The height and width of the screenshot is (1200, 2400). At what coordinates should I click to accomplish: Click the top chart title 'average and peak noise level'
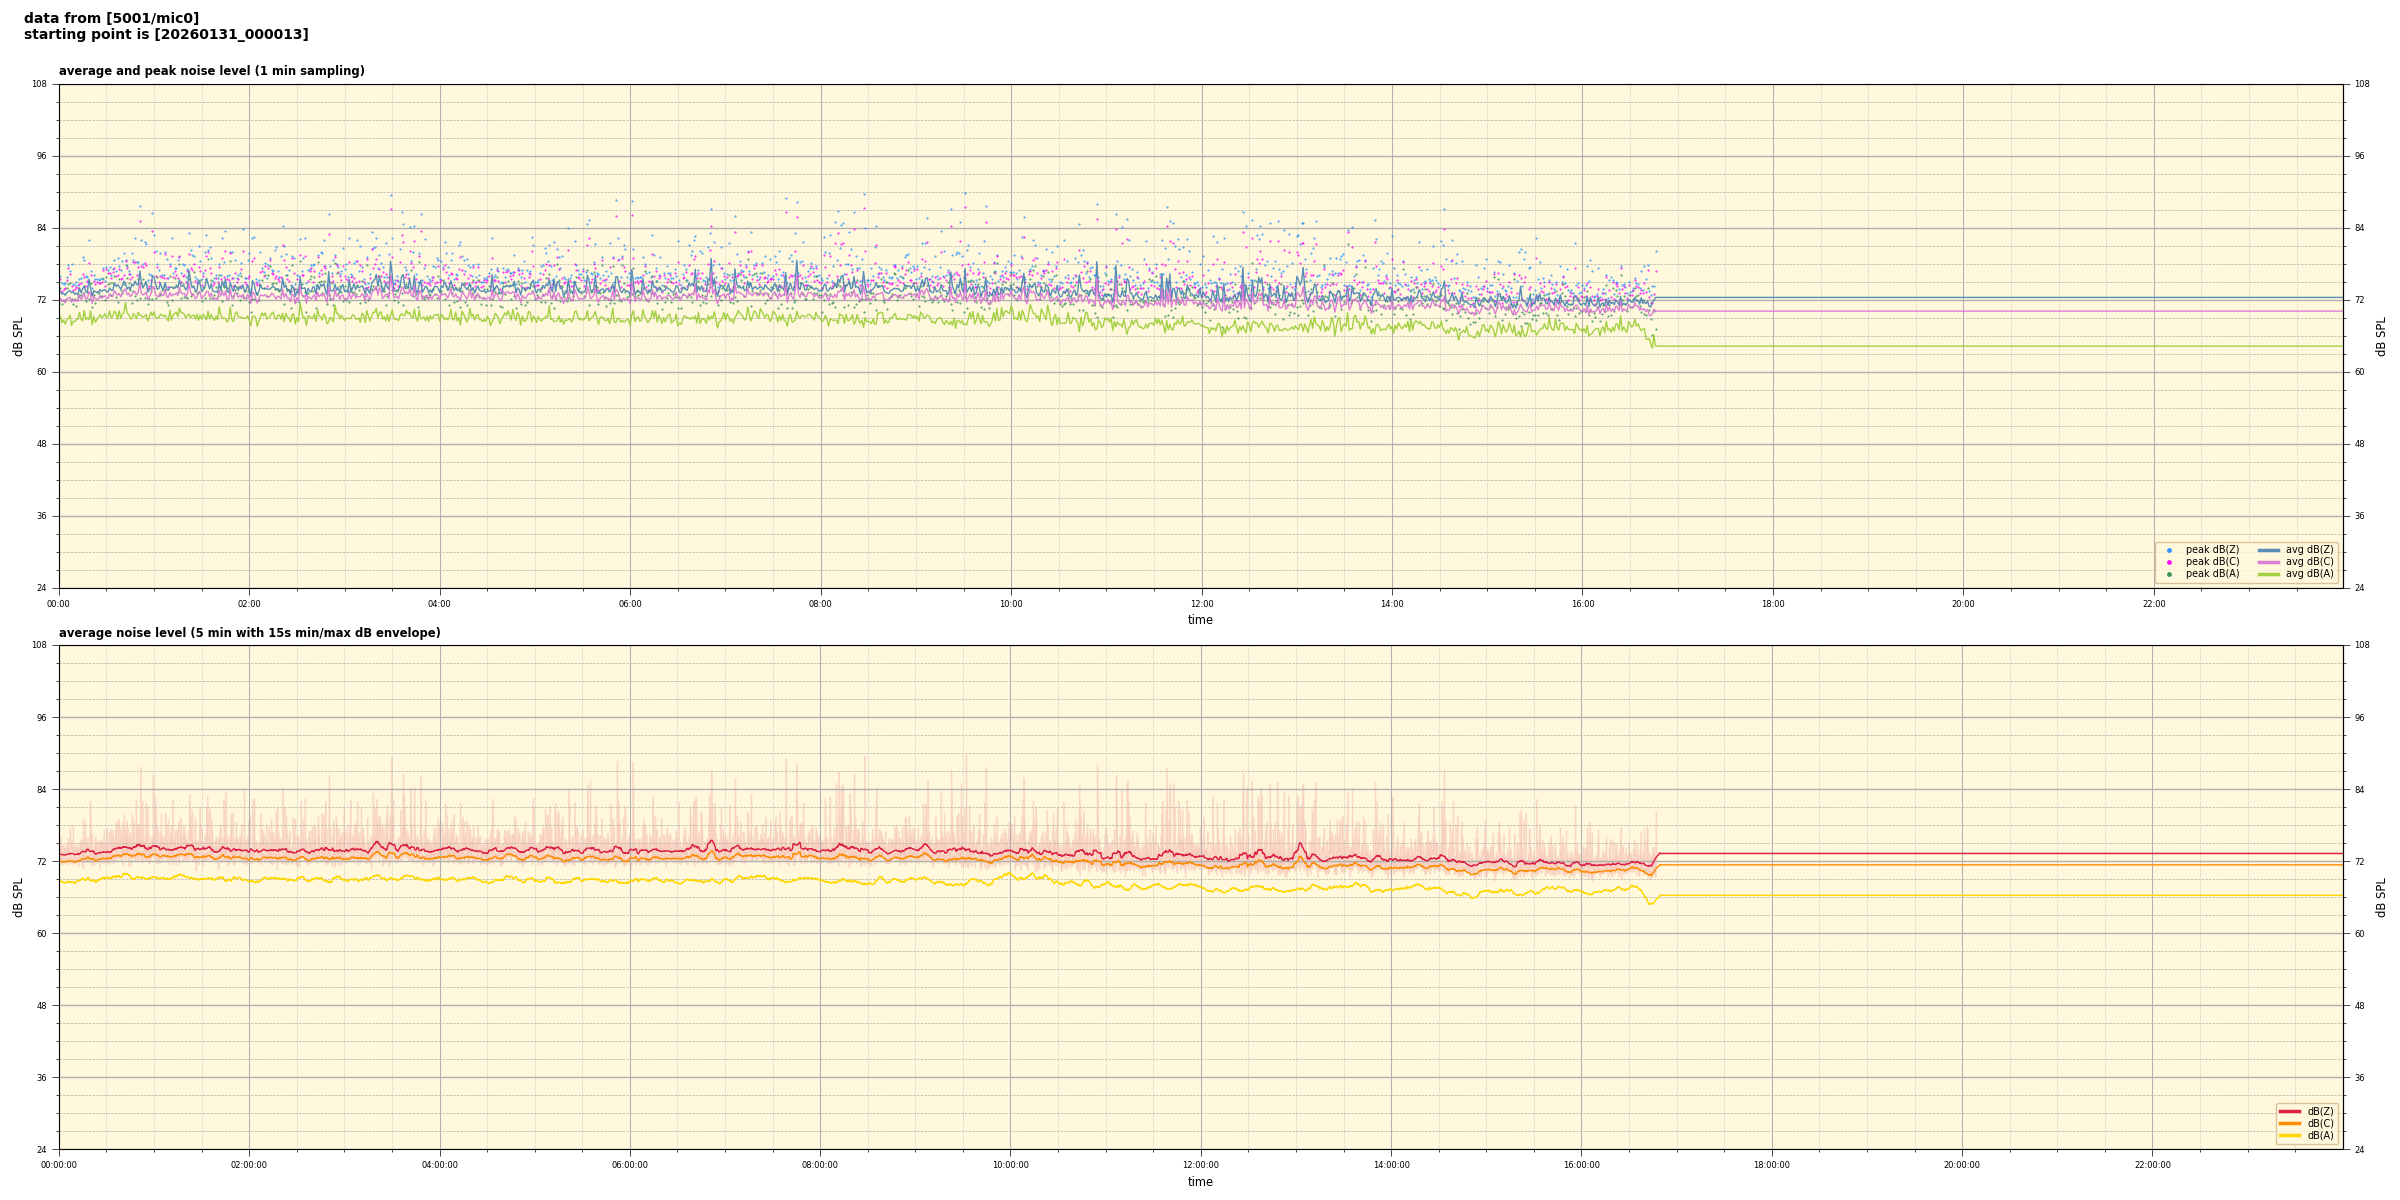coord(211,71)
